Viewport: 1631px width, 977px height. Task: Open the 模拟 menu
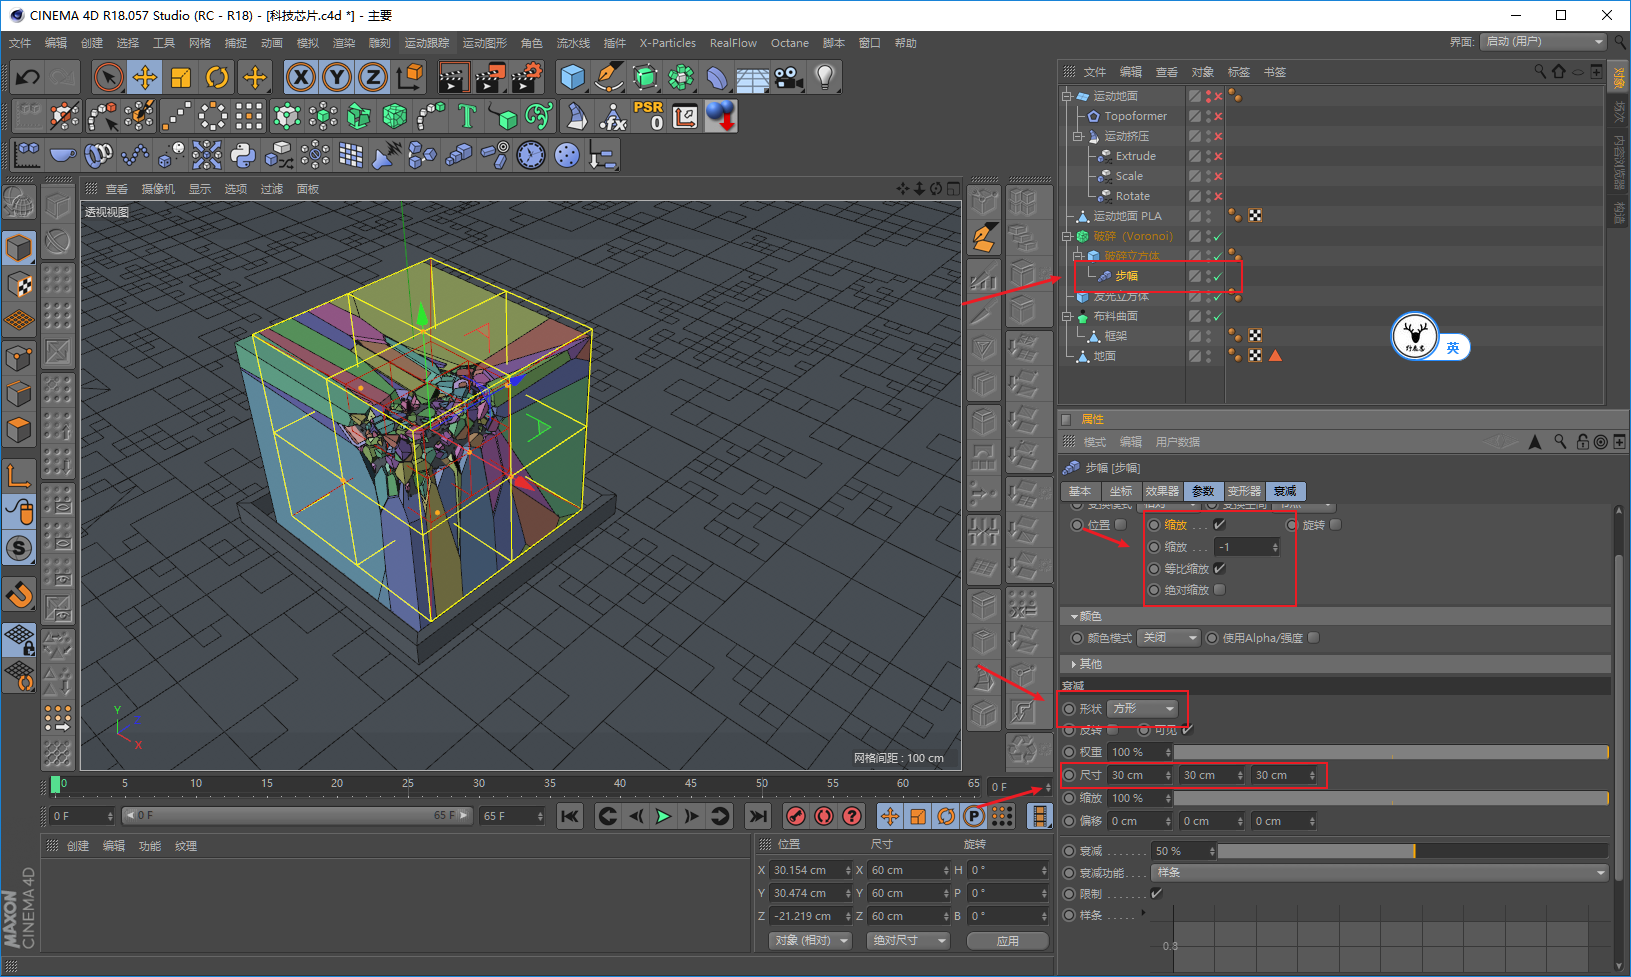[308, 43]
